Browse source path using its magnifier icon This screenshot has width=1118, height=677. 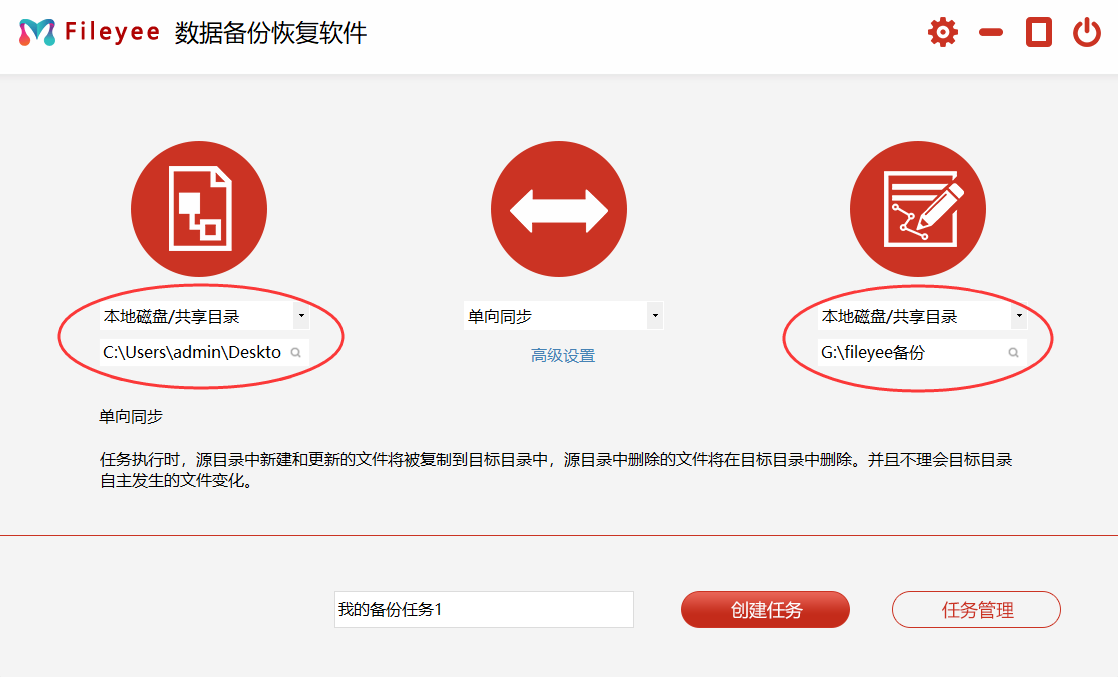pyautogui.click(x=296, y=353)
